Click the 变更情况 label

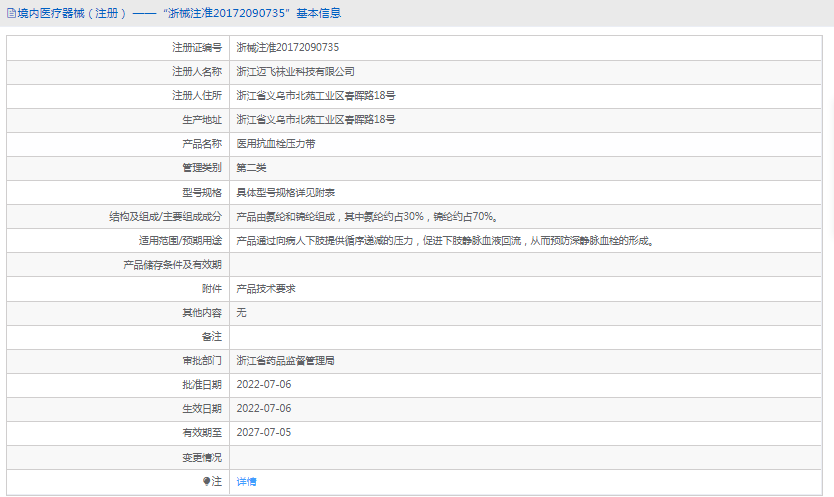(x=202, y=457)
